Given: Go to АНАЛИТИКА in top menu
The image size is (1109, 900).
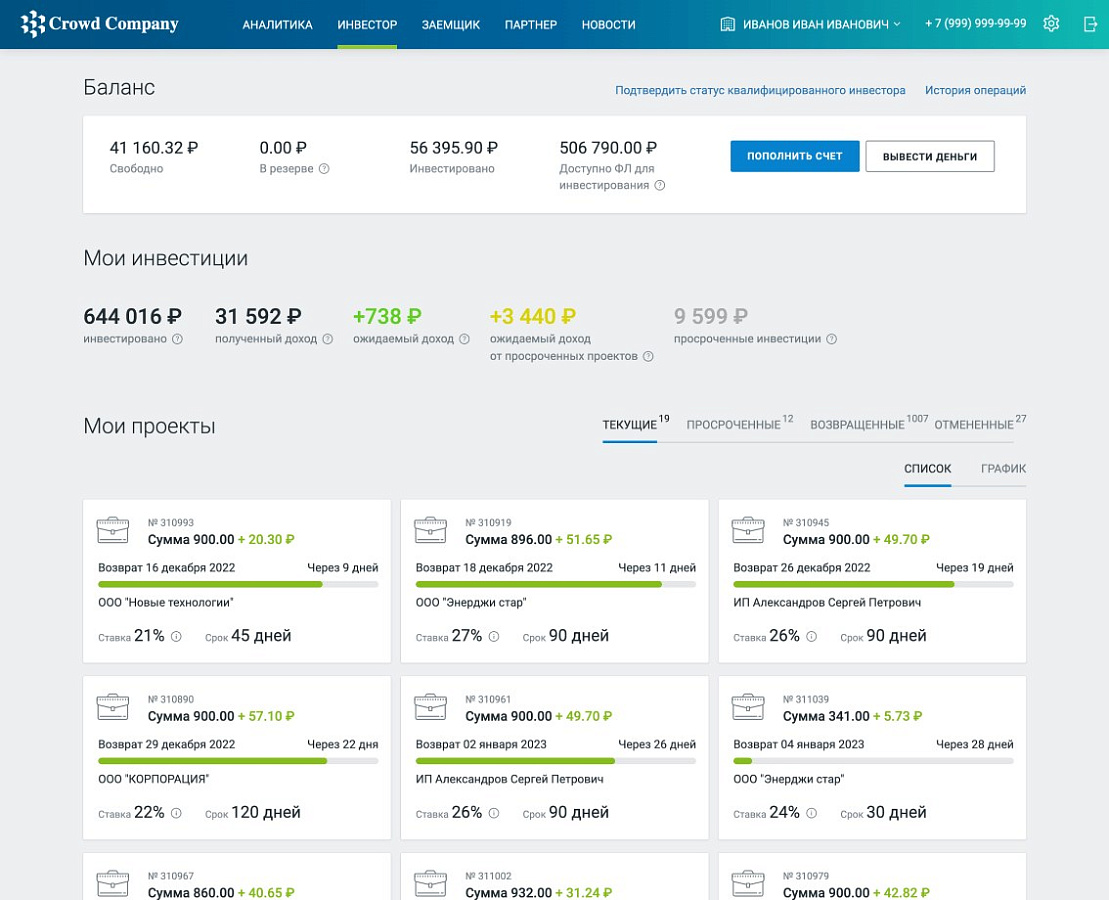Looking at the screenshot, I should 277,25.
